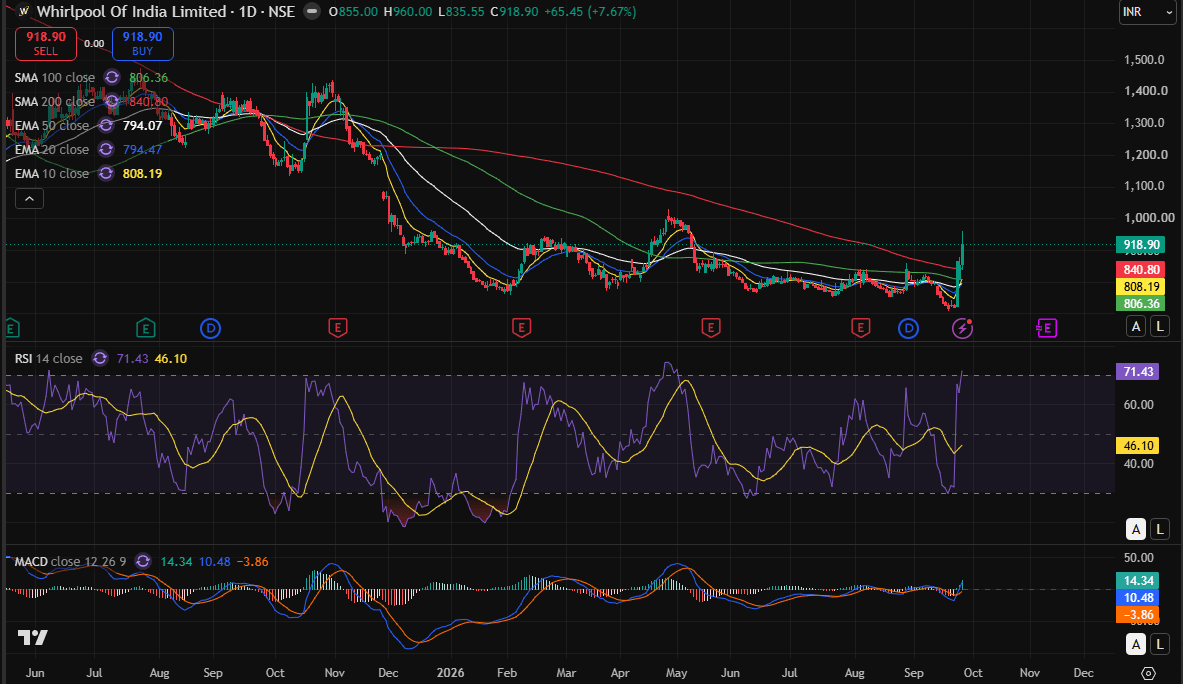Toggle log scale L on RSI pane

coord(1160,529)
